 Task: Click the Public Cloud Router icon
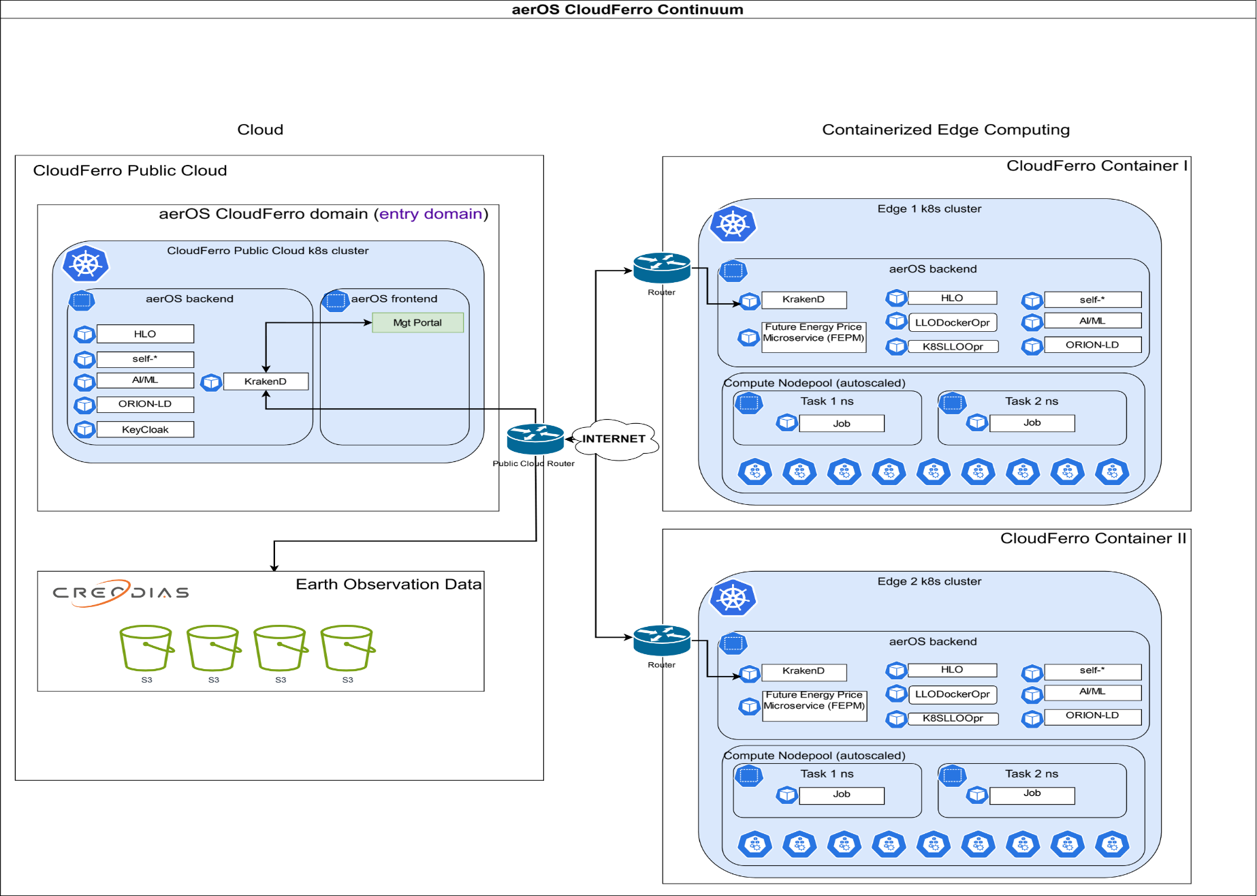pos(535,439)
